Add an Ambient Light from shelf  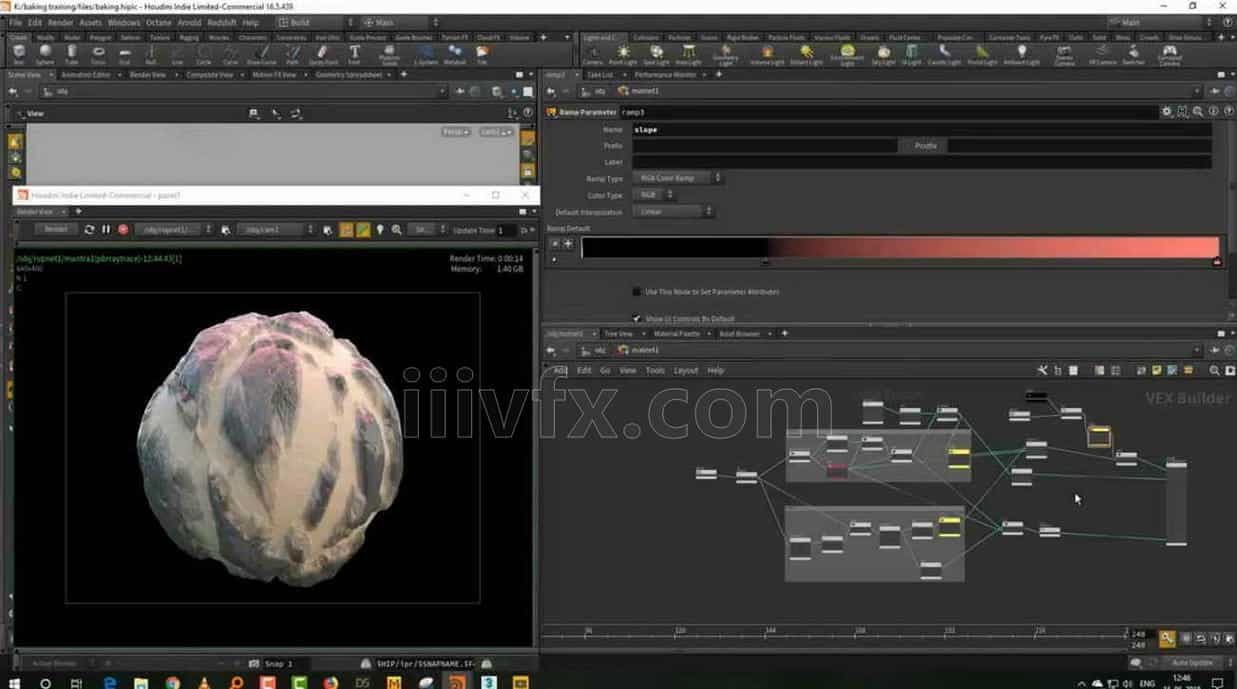pyautogui.click(x=1021, y=54)
